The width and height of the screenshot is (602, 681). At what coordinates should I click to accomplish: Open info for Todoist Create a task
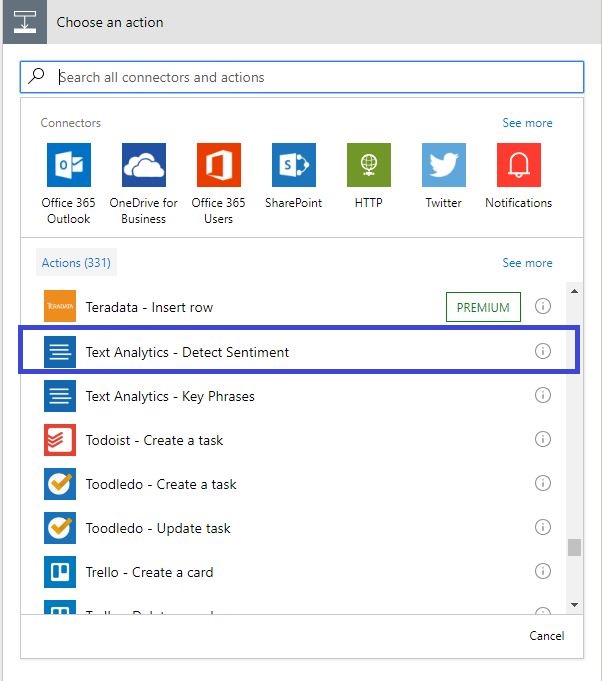542,439
